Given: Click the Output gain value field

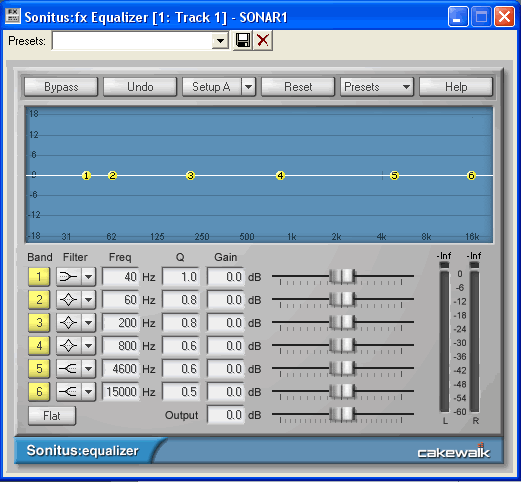Looking at the screenshot, I should tap(226, 415).
